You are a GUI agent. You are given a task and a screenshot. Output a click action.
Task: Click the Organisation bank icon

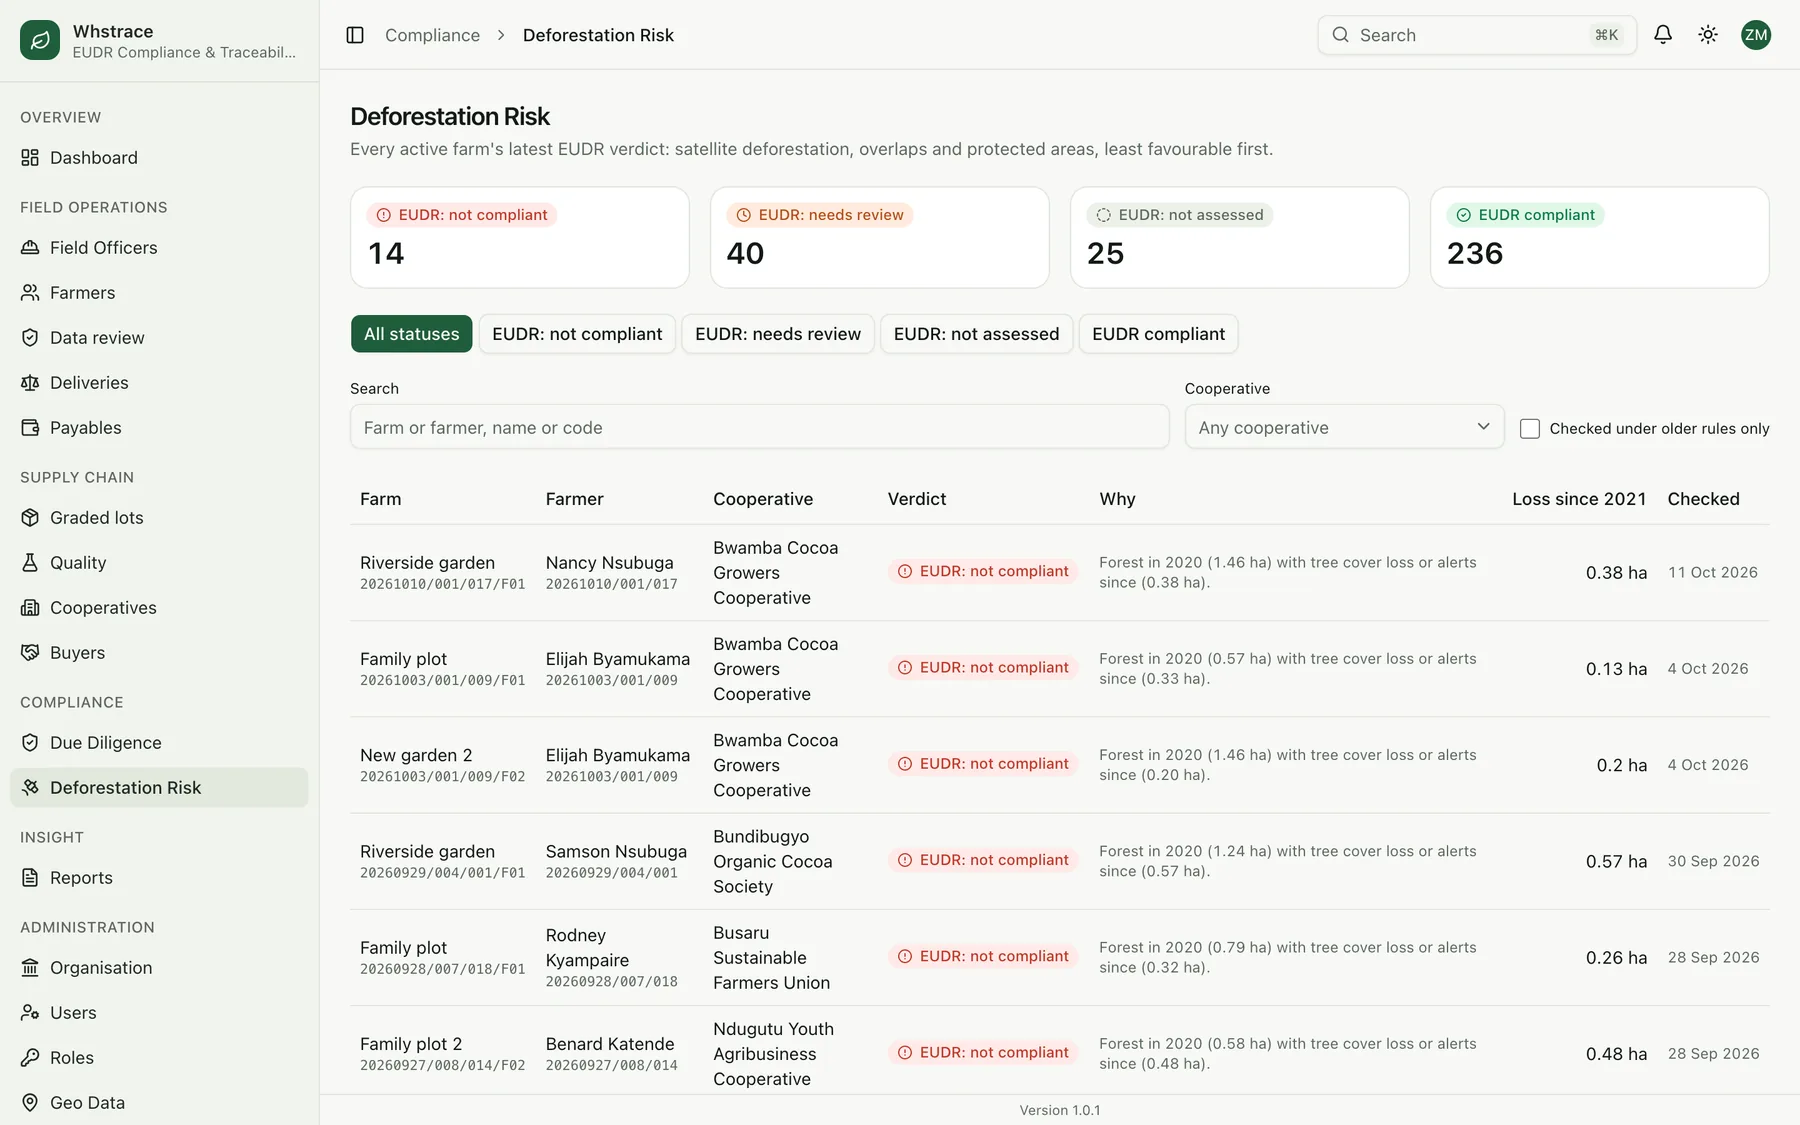(30, 968)
